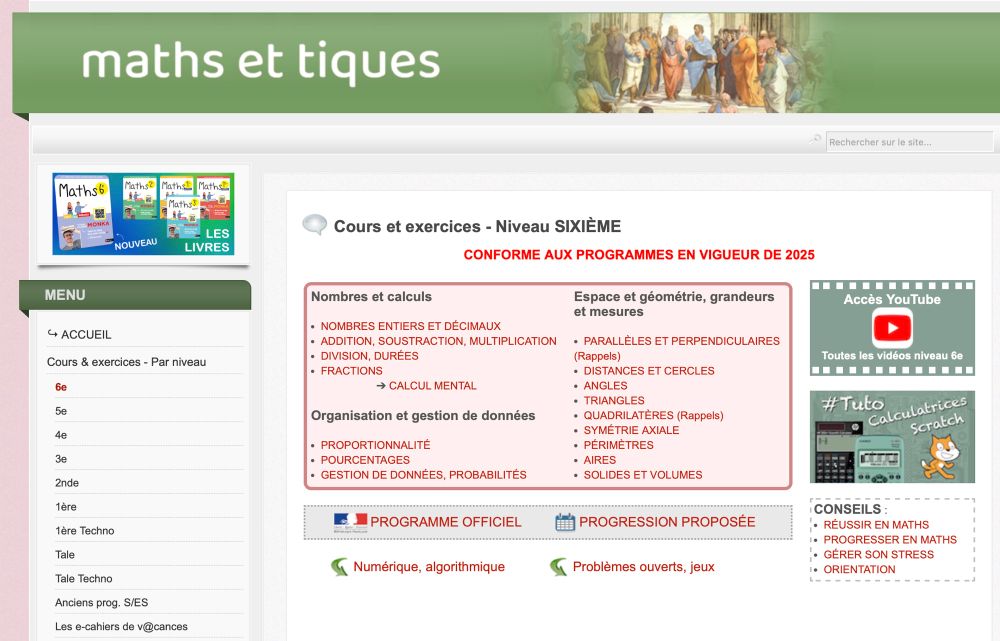Open QUADRILATÈRES (Rappels) lesson
Screen dimensions: 1000x641
point(654,415)
